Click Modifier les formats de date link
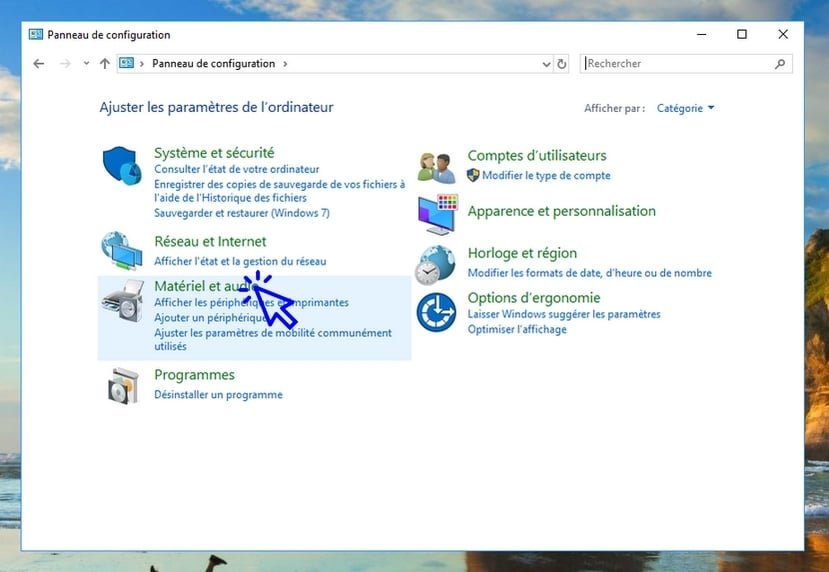 pos(589,273)
